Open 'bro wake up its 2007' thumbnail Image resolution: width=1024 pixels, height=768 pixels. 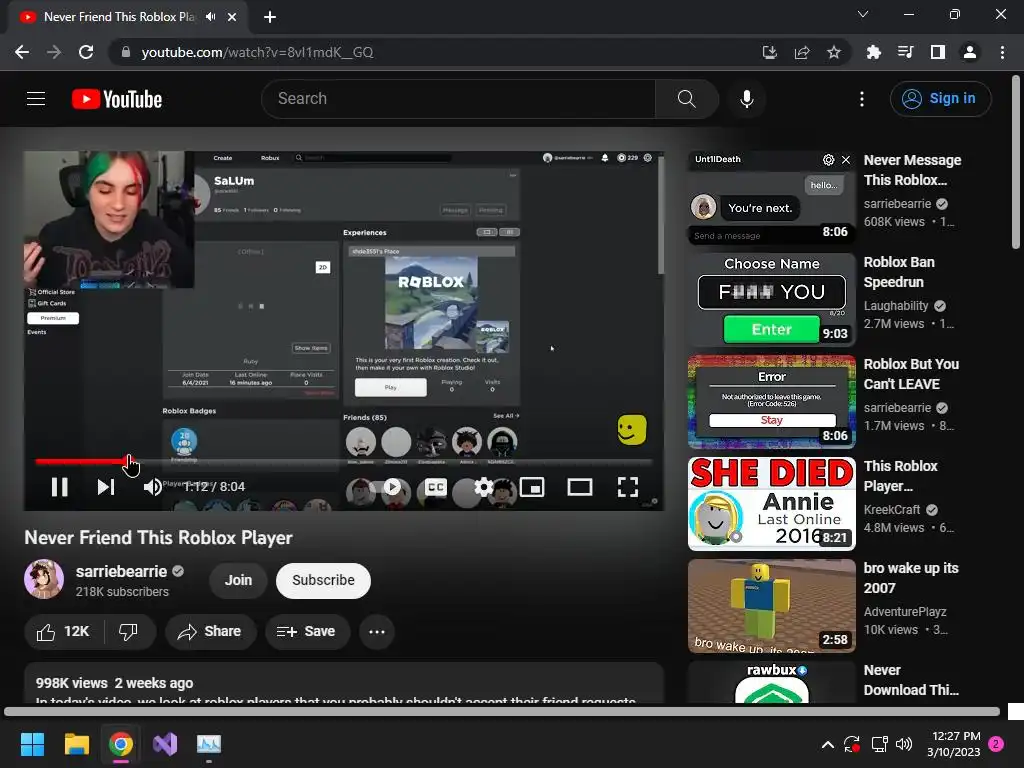(771, 605)
